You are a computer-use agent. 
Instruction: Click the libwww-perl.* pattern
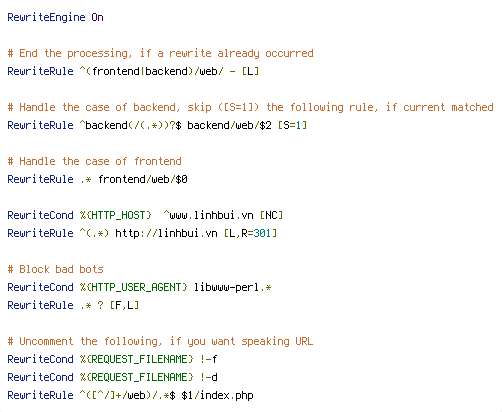(x=232, y=287)
